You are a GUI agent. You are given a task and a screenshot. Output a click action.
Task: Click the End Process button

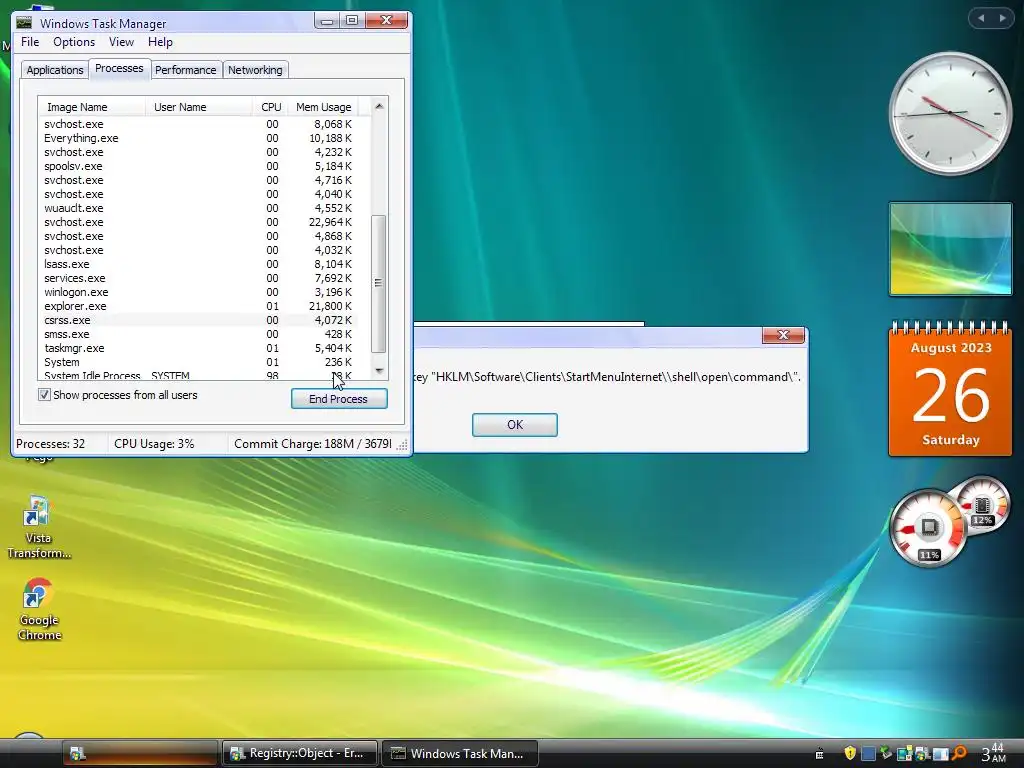click(x=339, y=399)
